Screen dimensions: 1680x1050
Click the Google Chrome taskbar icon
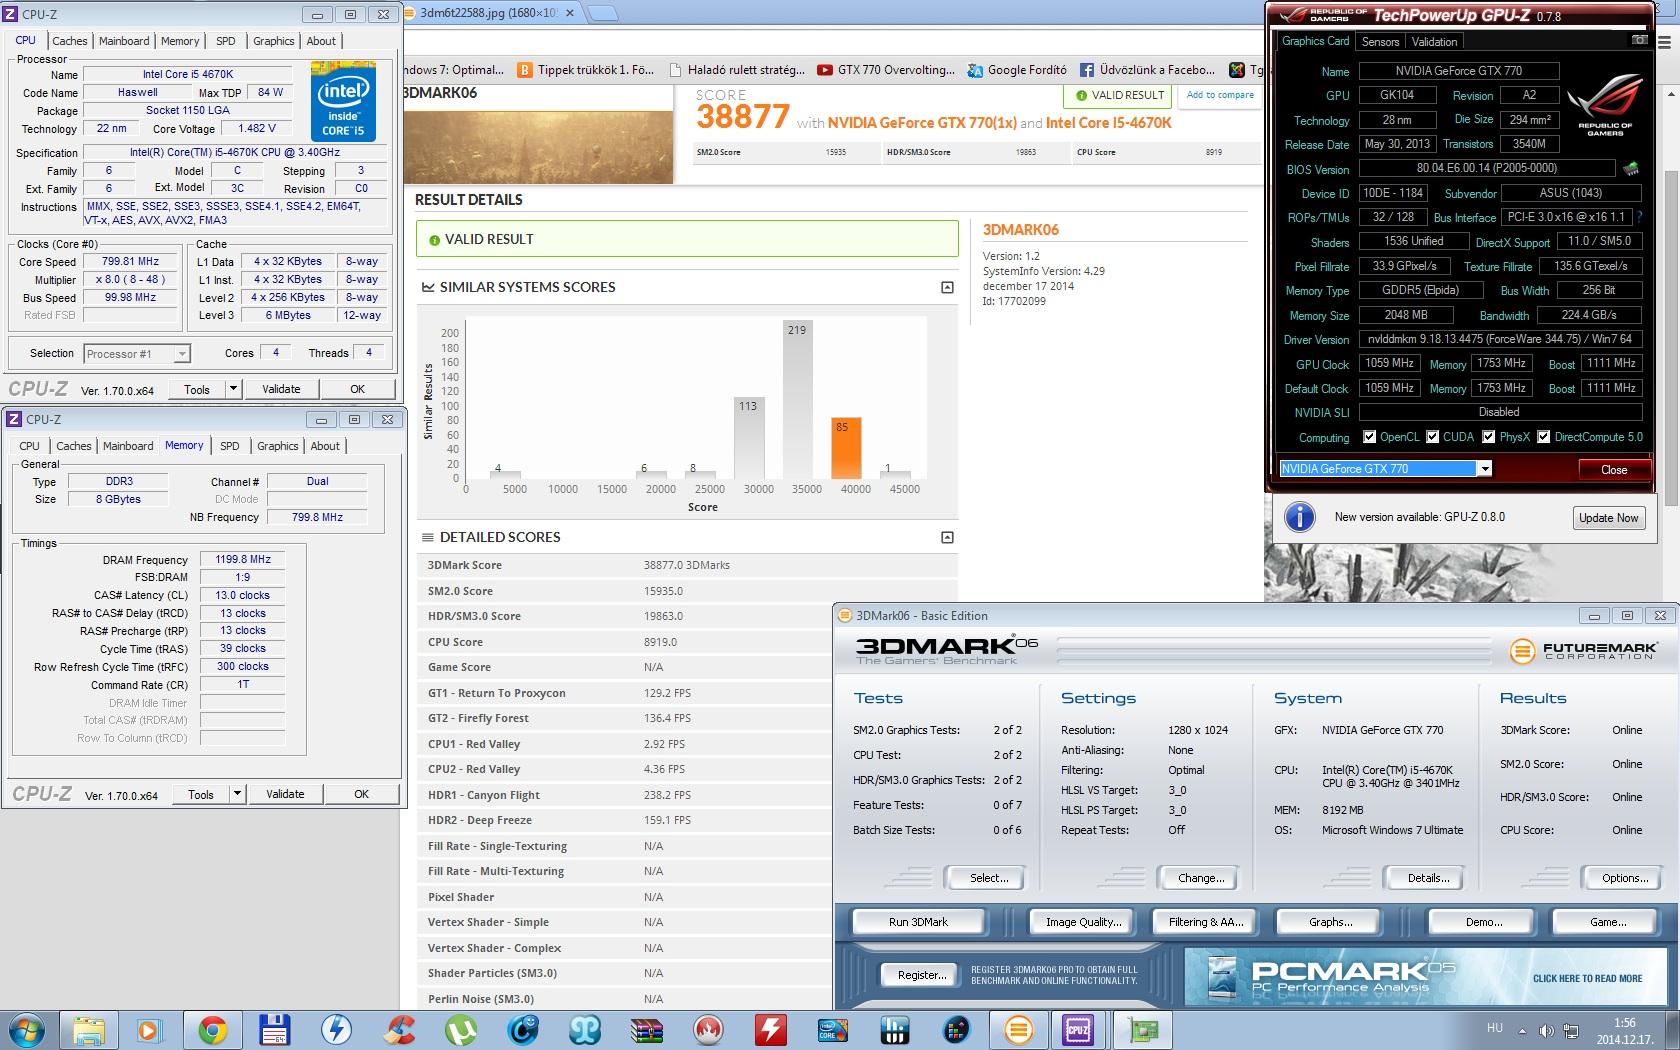(x=211, y=1030)
